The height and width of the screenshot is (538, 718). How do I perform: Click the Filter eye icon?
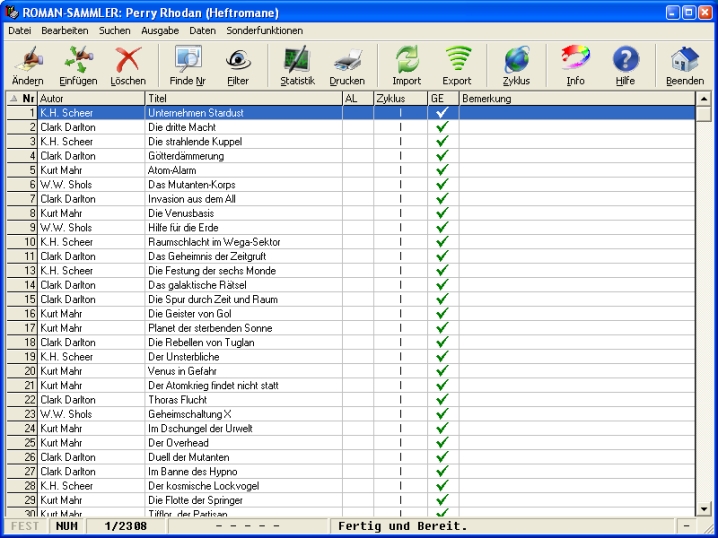coord(238,65)
